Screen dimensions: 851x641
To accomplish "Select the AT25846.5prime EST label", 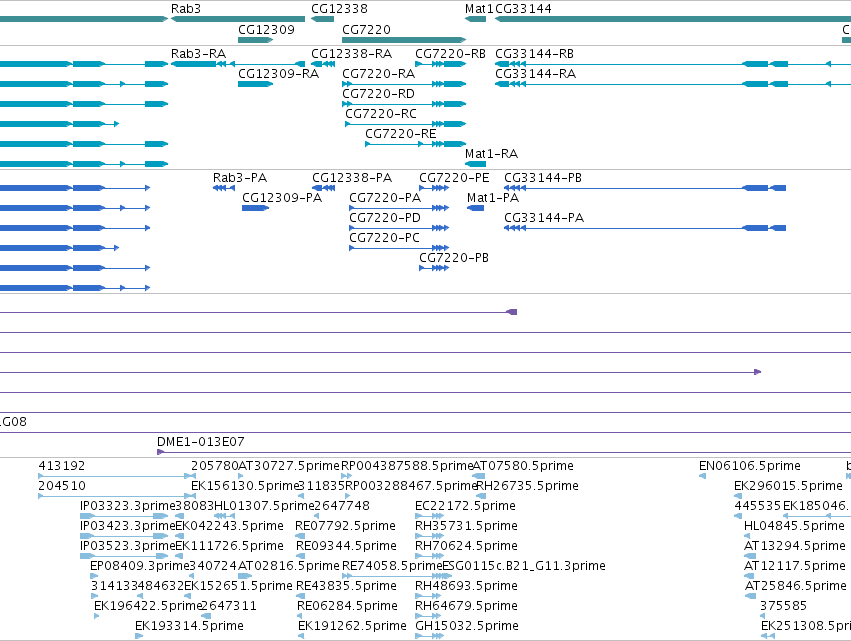I will pyautogui.click(x=795, y=587).
